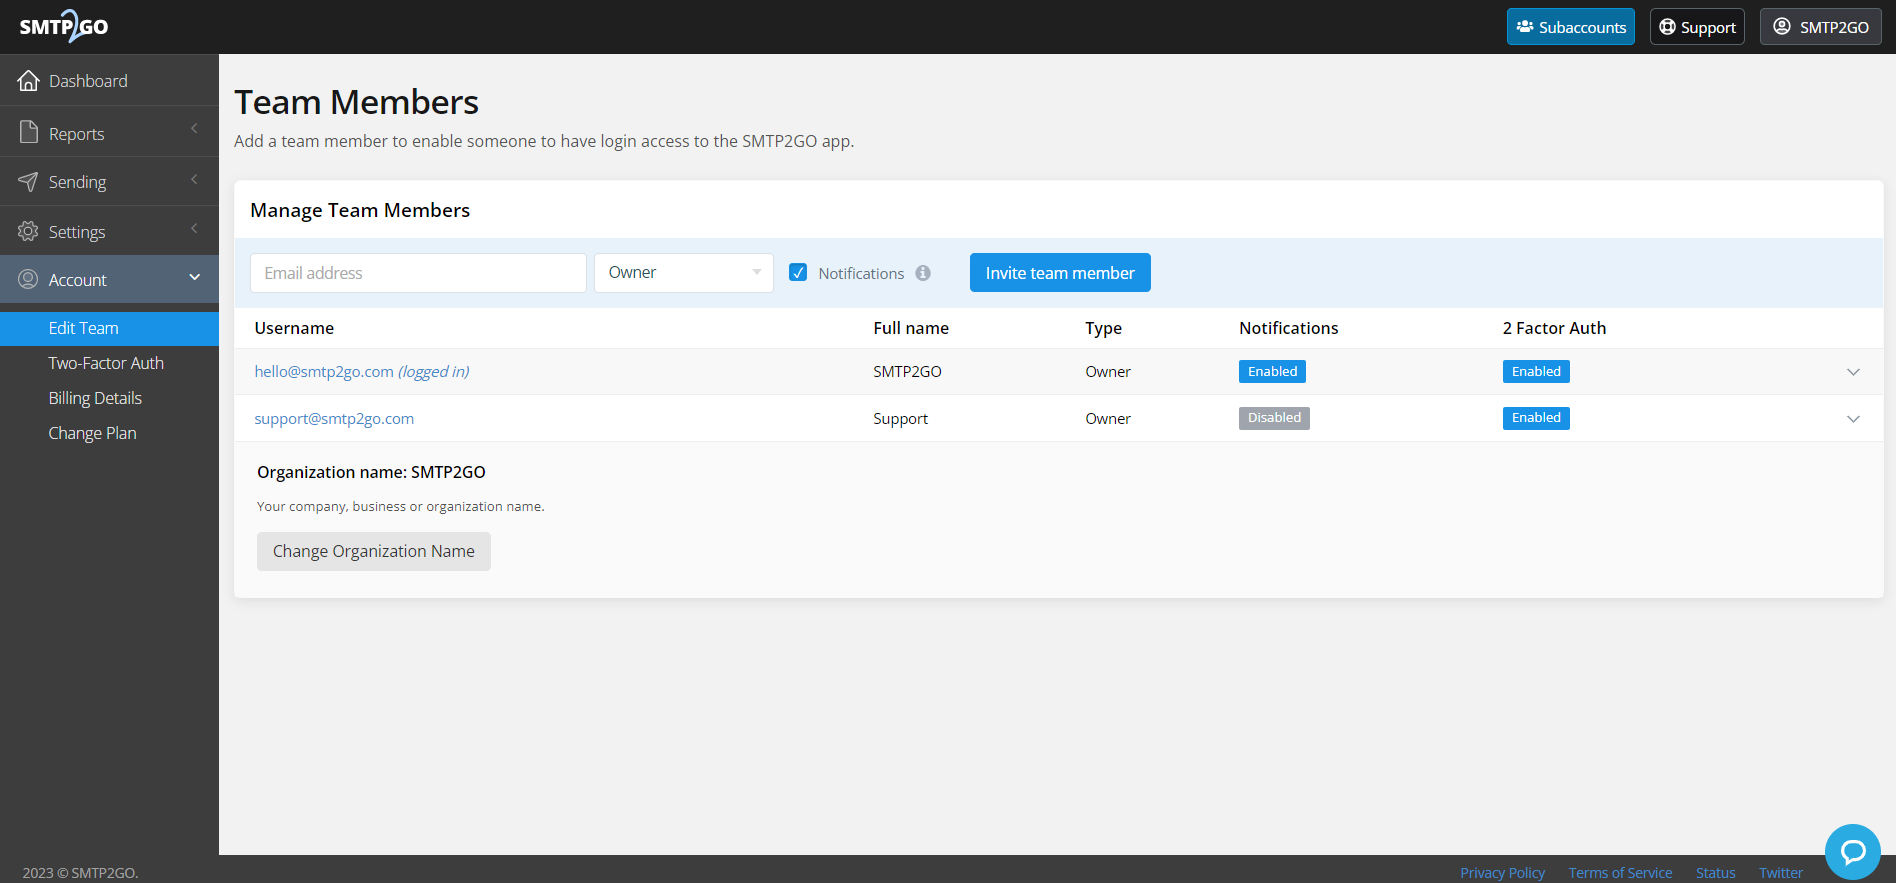Viewport: 1896px width, 883px height.
Task: Click the user avatar icon in header
Action: 1782,26
